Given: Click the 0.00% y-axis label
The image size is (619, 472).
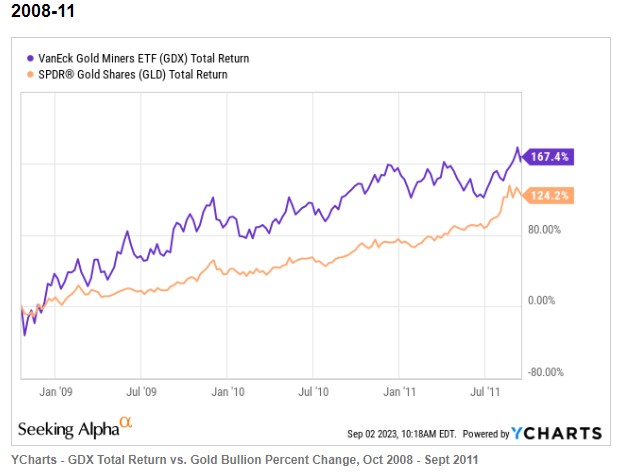Looking at the screenshot, I should [542, 301].
